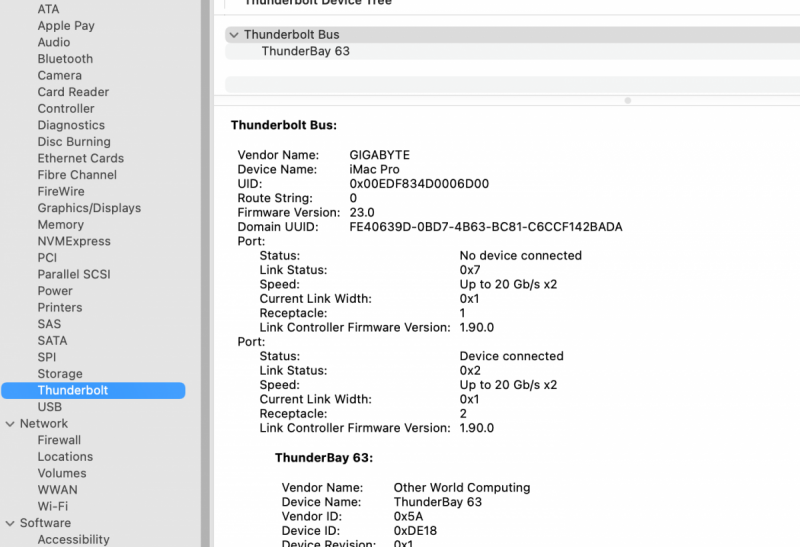
Task: Select Audio in the sidebar
Action: click(54, 42)
